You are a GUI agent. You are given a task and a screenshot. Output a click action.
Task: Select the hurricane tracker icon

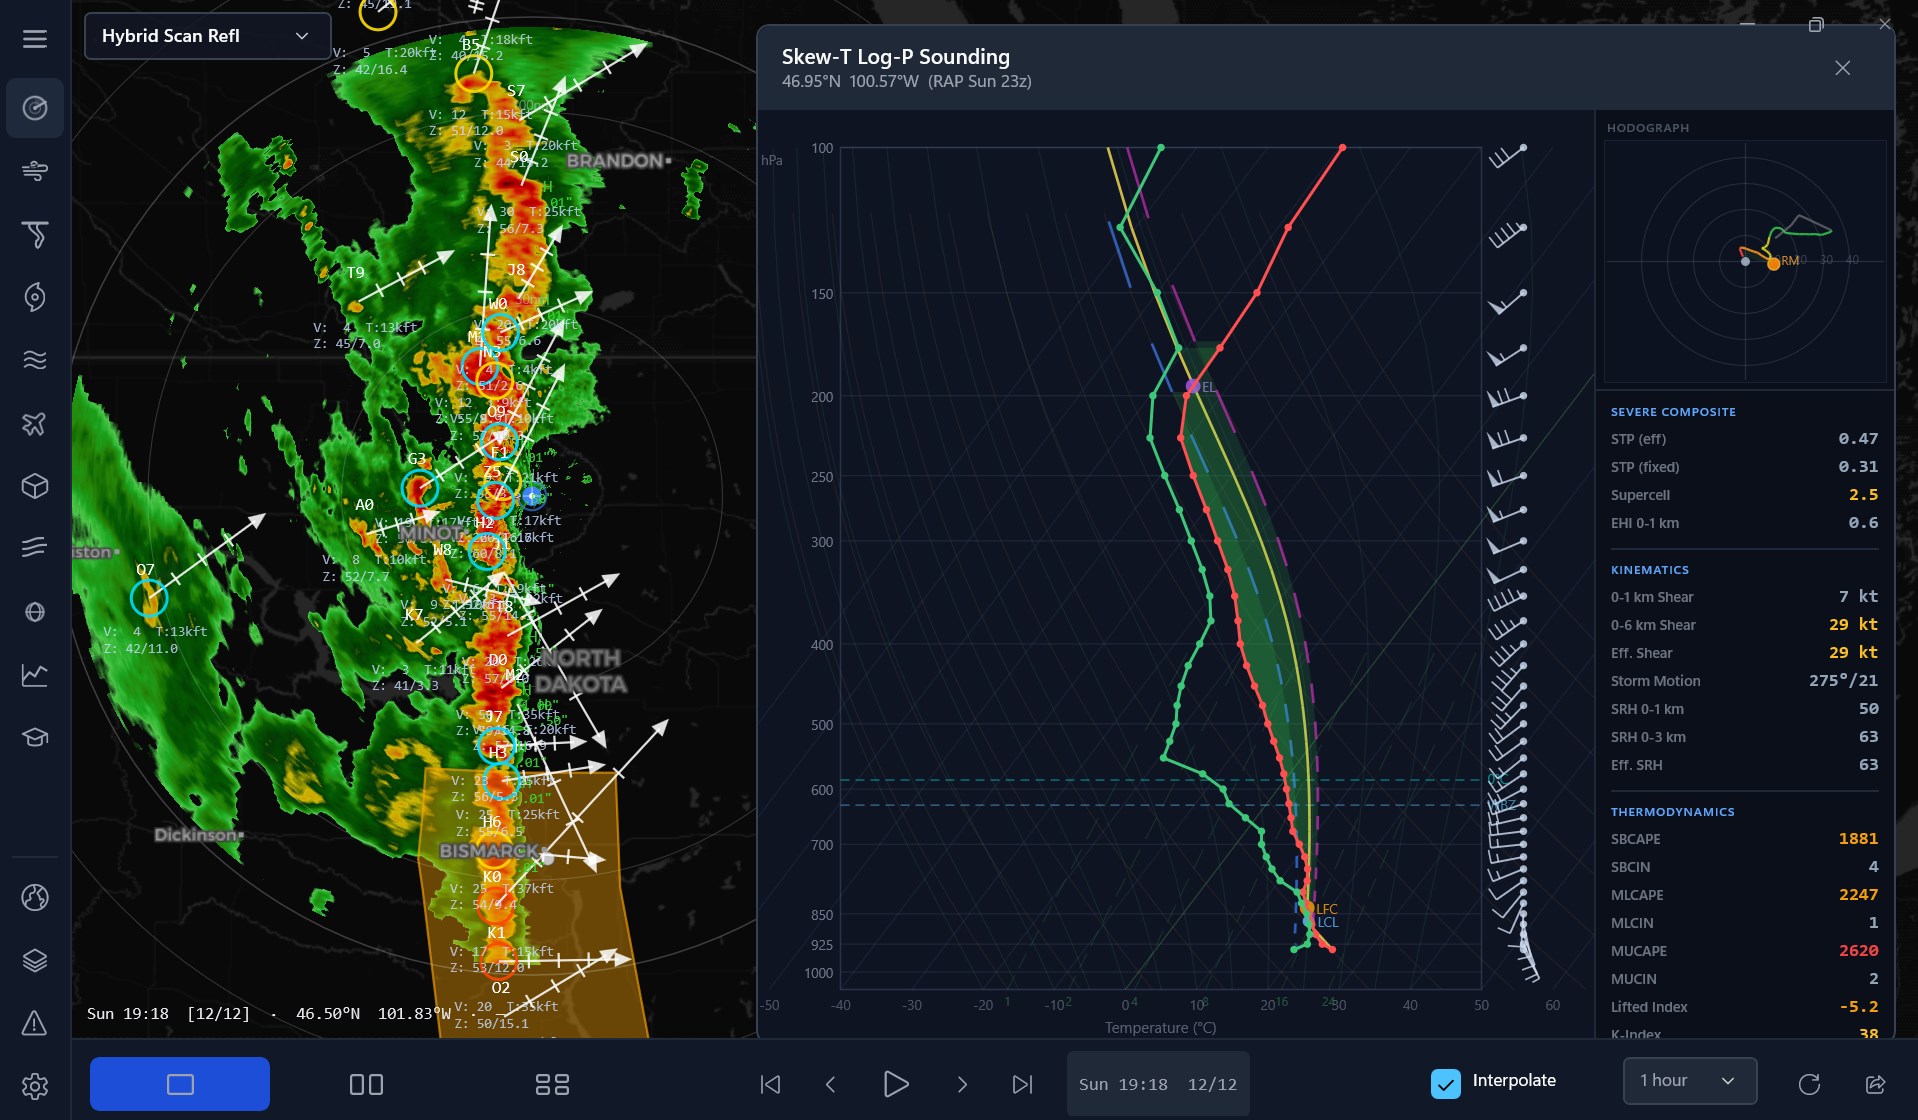click(35, 297)
